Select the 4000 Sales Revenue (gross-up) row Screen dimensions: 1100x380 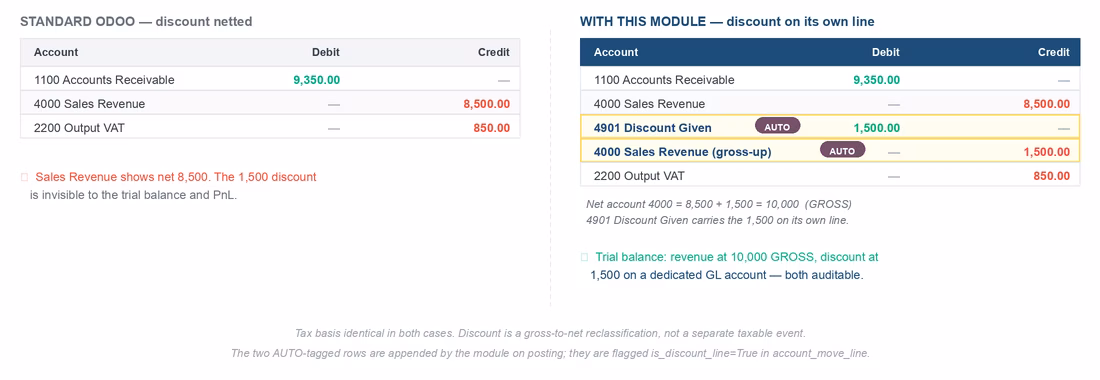pos(830,151)
